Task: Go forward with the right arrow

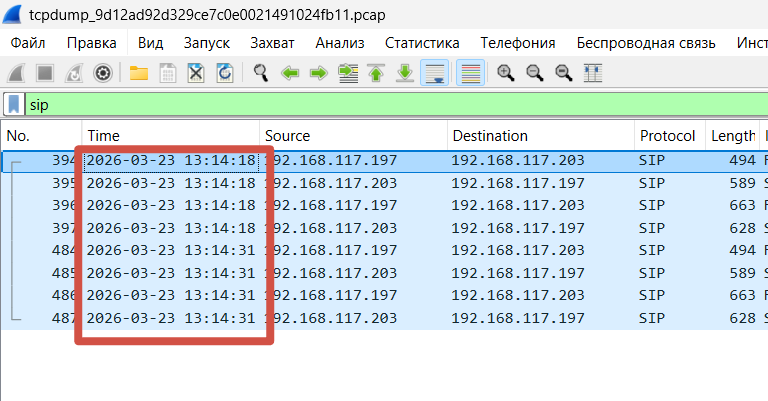Action: point(319,74)
